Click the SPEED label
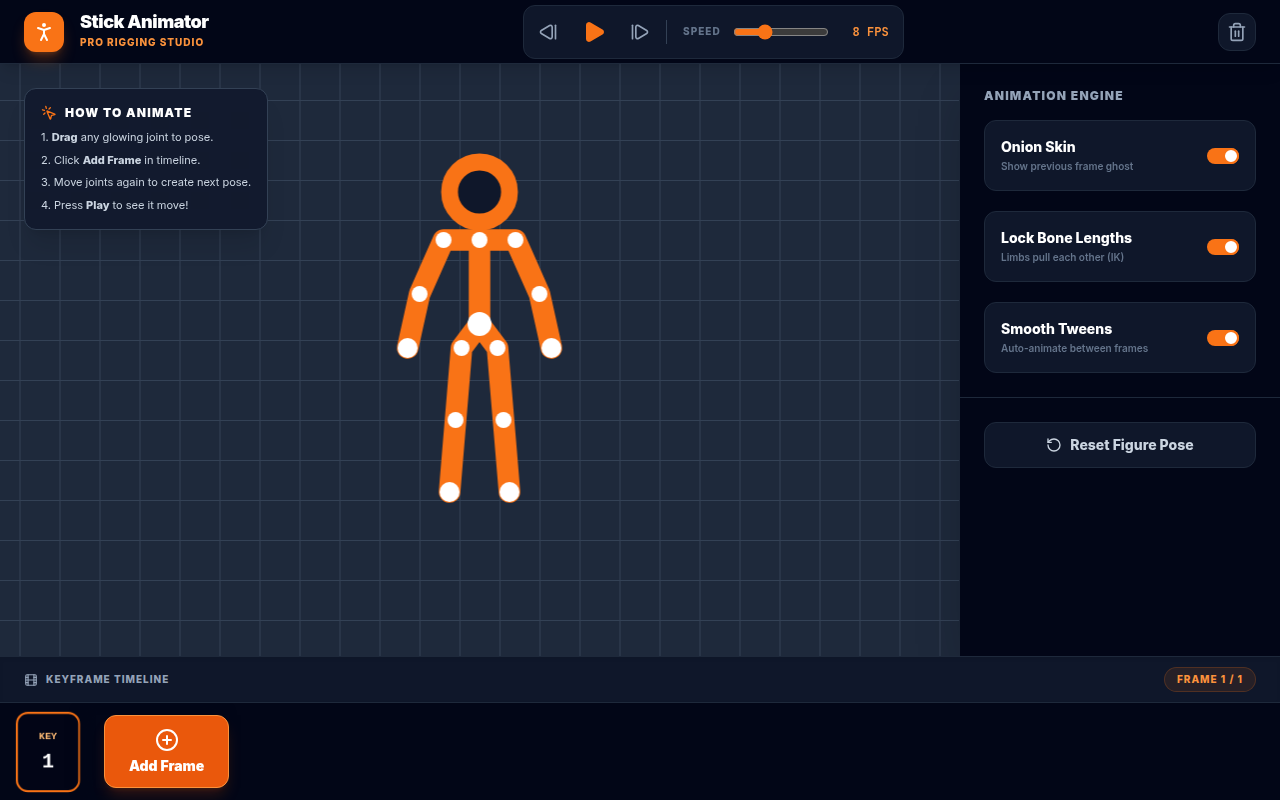1280x800 pixels. click(702, 32)
